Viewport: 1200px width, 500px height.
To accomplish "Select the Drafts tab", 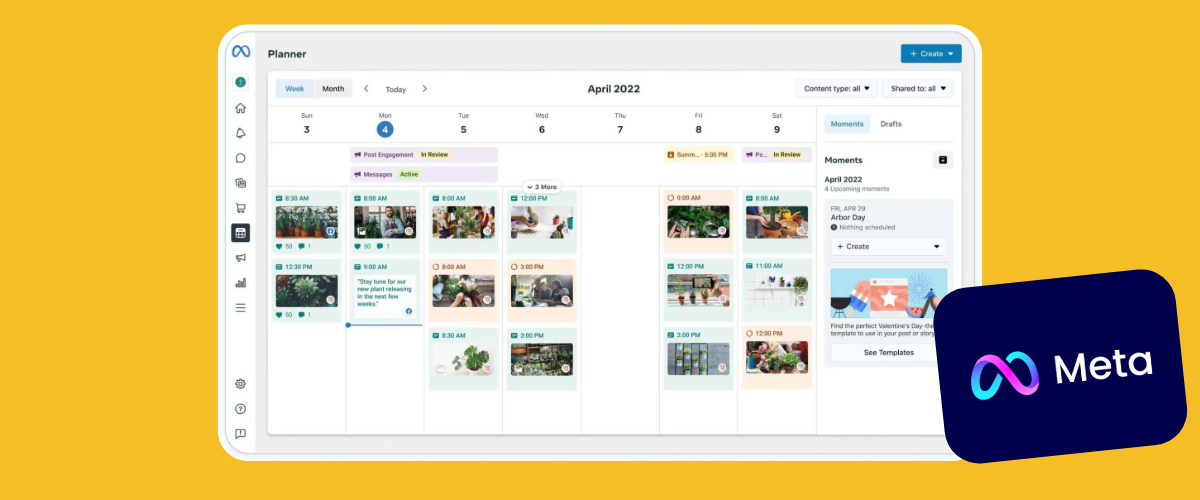I will point(890,124).
